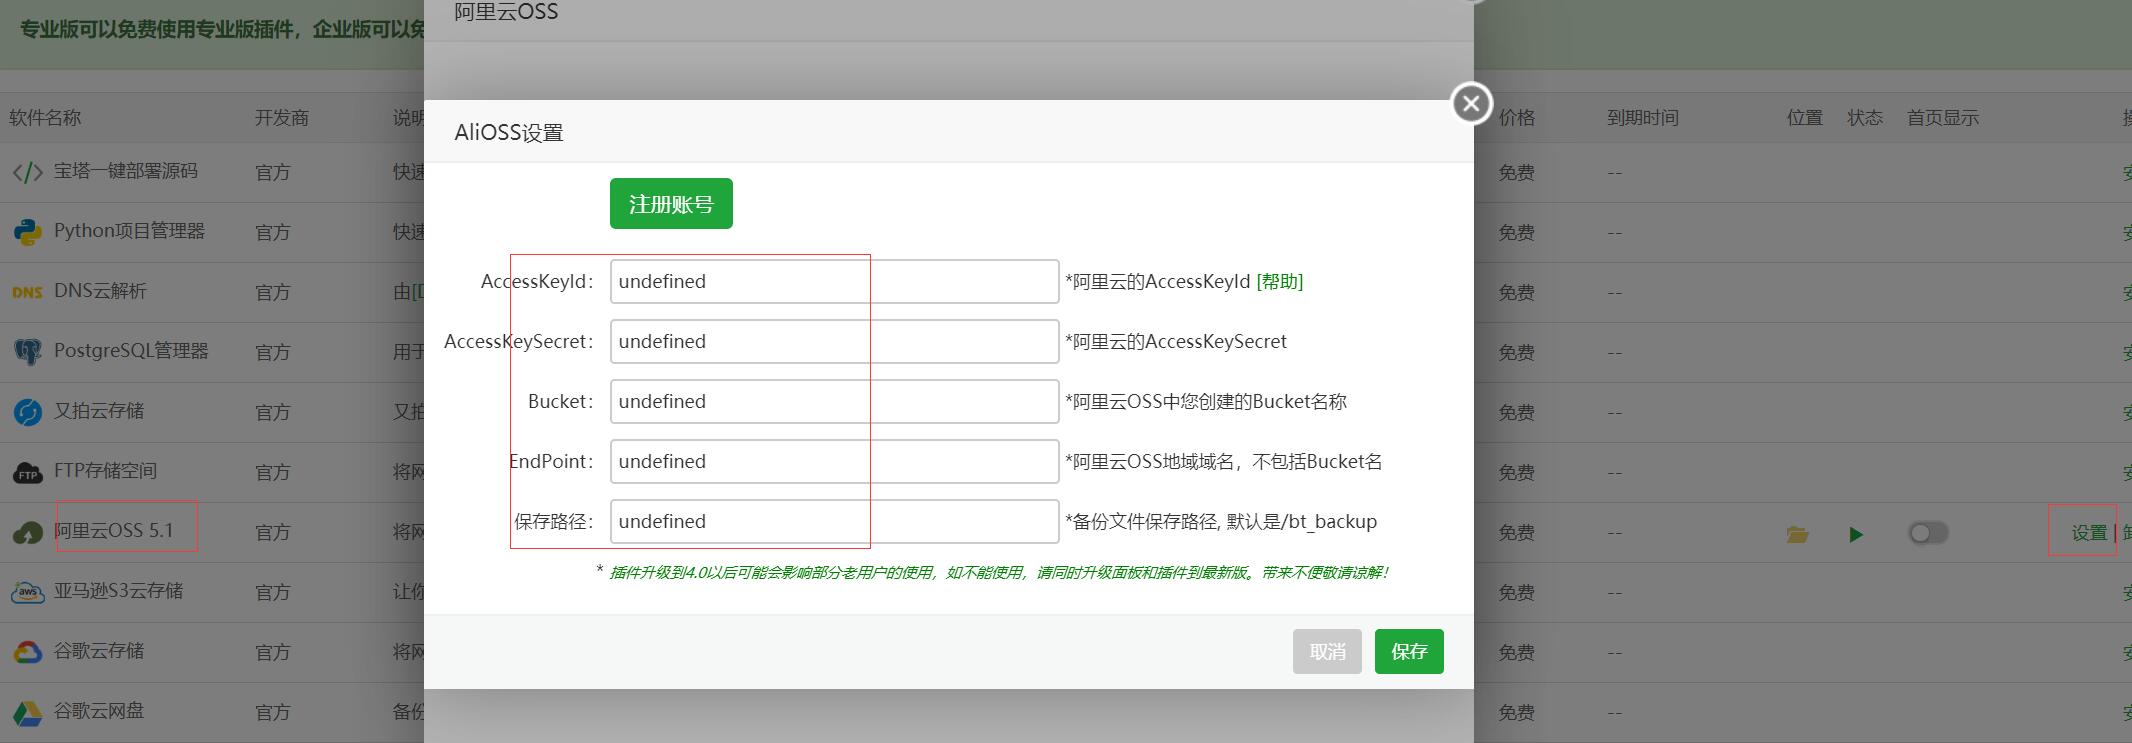This screenshot has height=743, width=2132.
Task: Click the 阿里云OSS green status play icon
Action: click(1856, 534)
